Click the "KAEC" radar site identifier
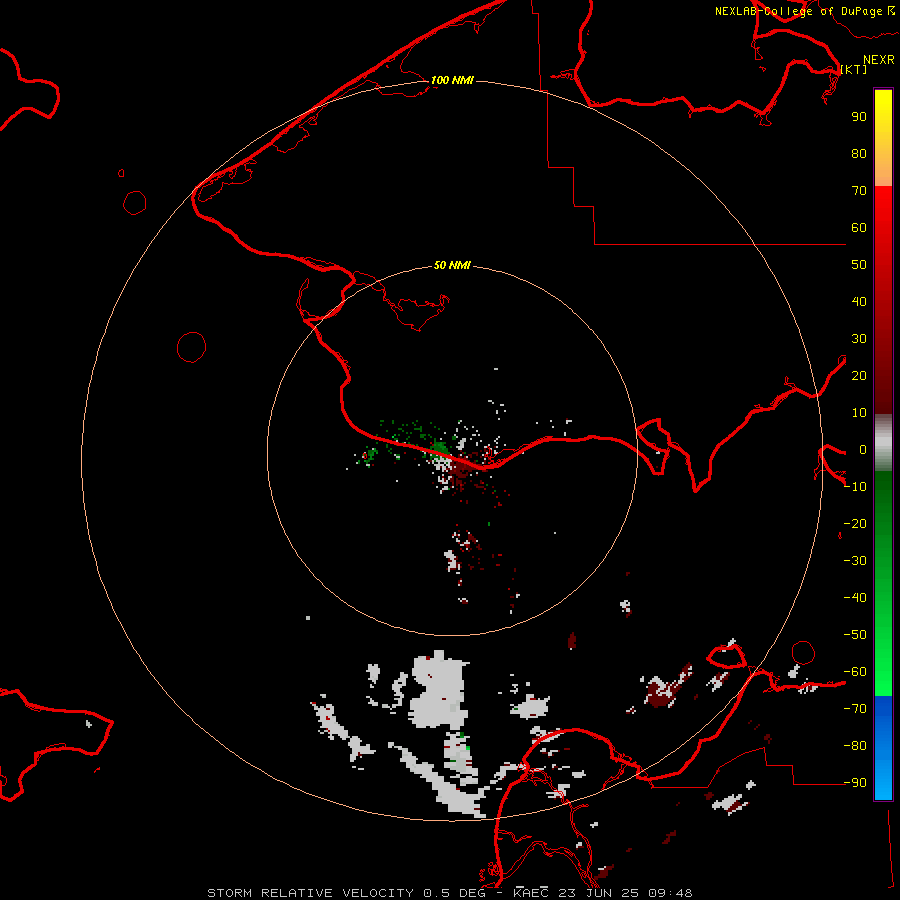 coord(530,893)
